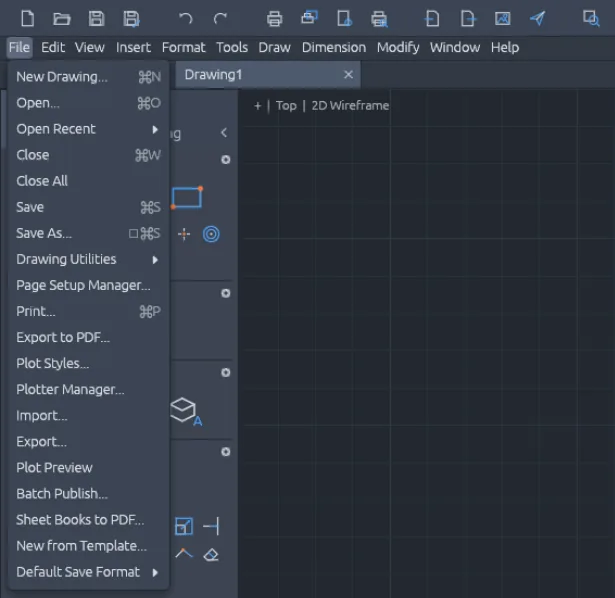Click the 3D box with letter A icon
The image size is (615, 598).
point(186,412)
